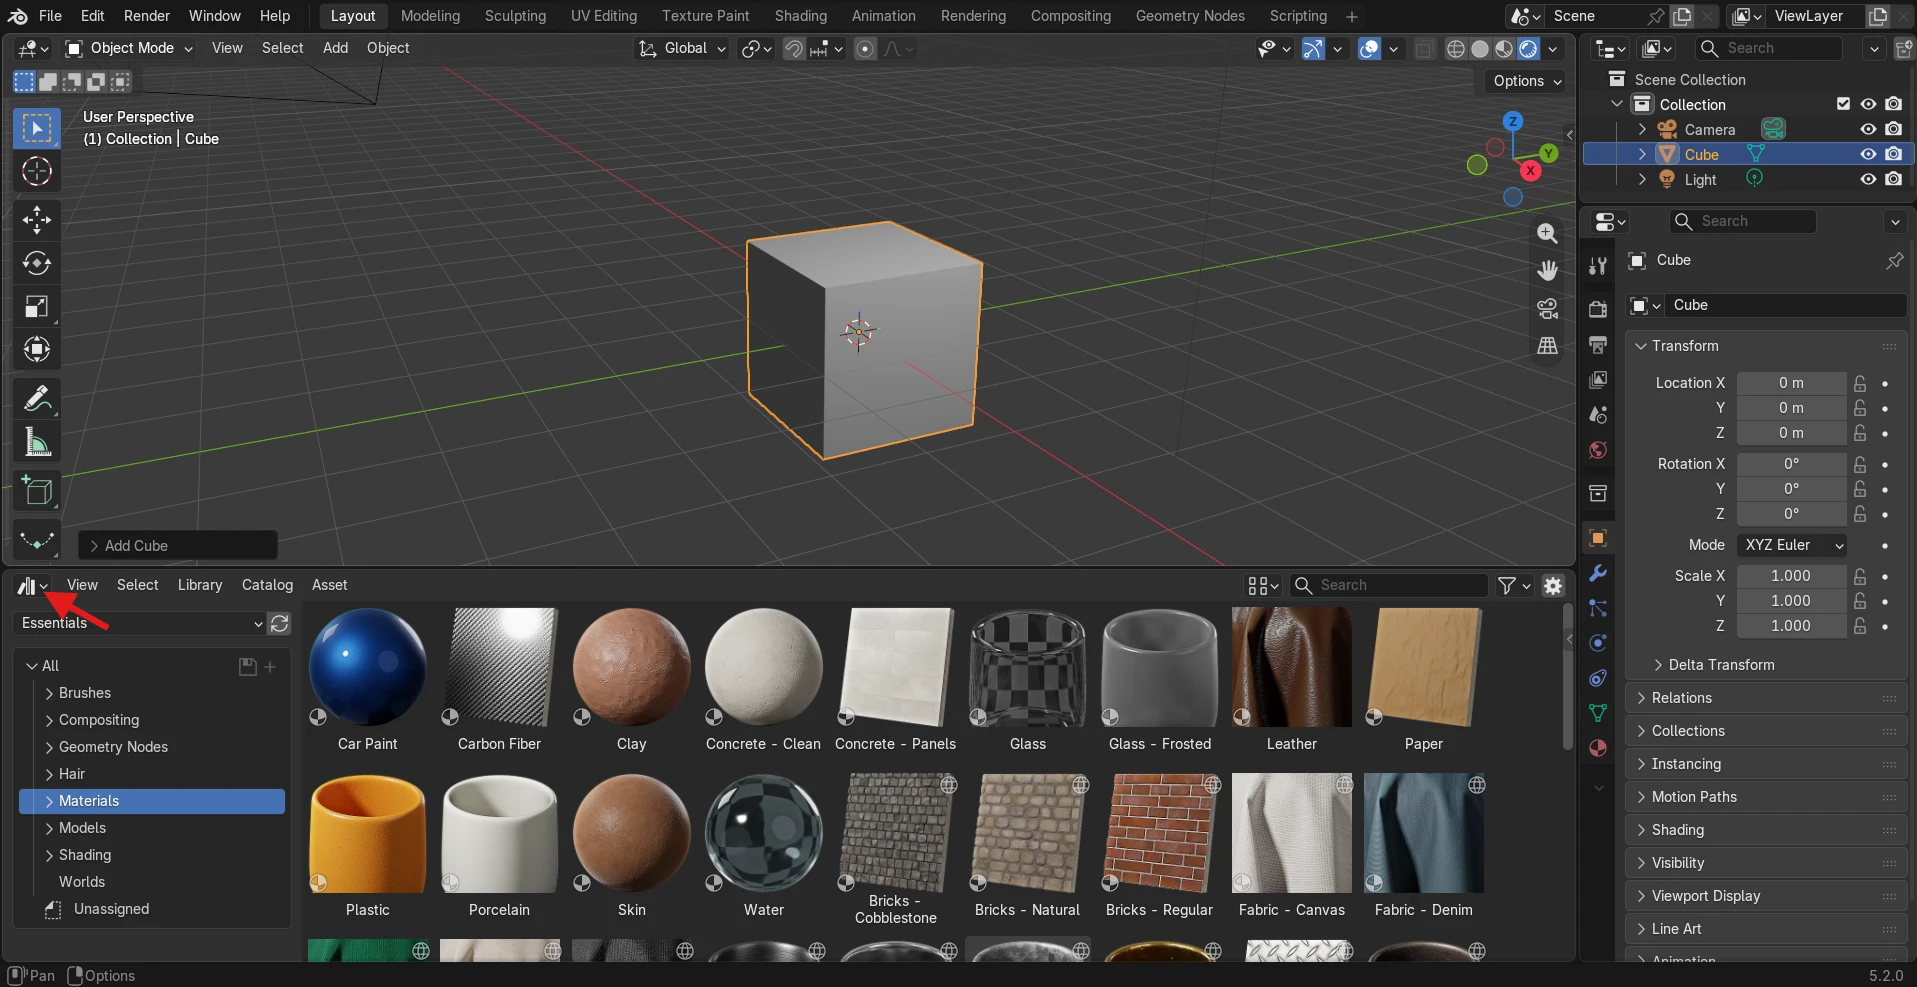
Task: Select the Cursor tool in toolbar
Action: click(x=37, y=171)
